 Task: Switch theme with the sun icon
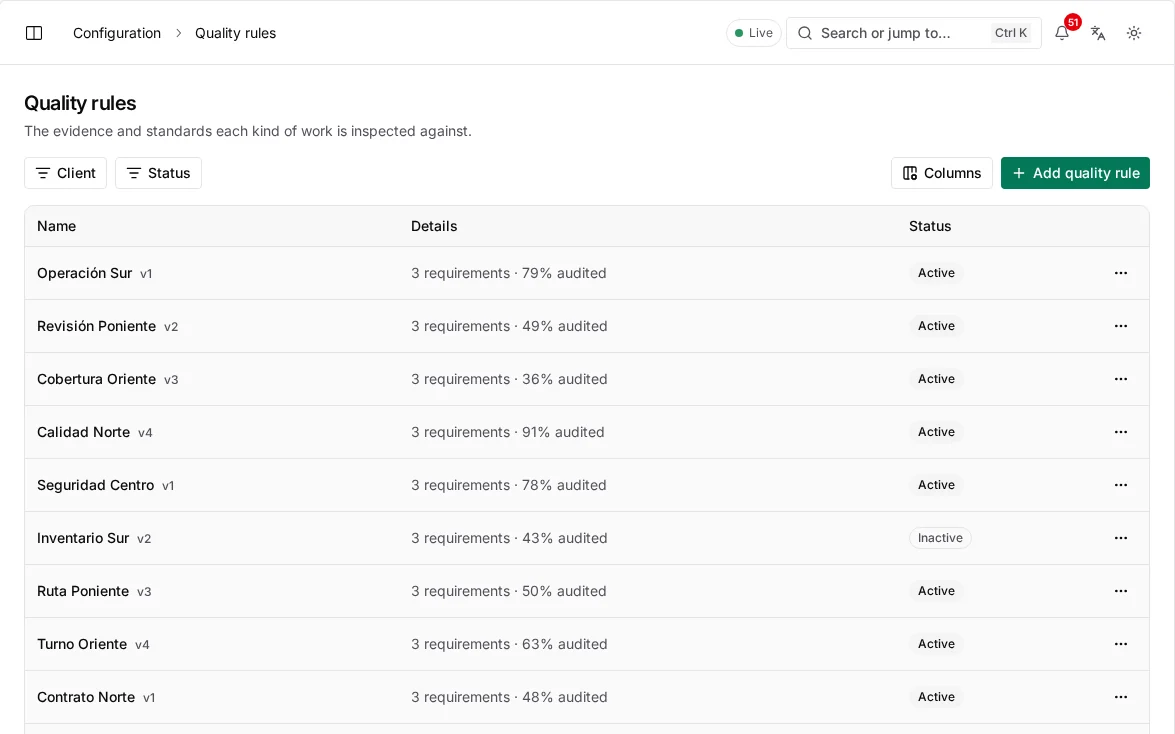pos(1134,33)
